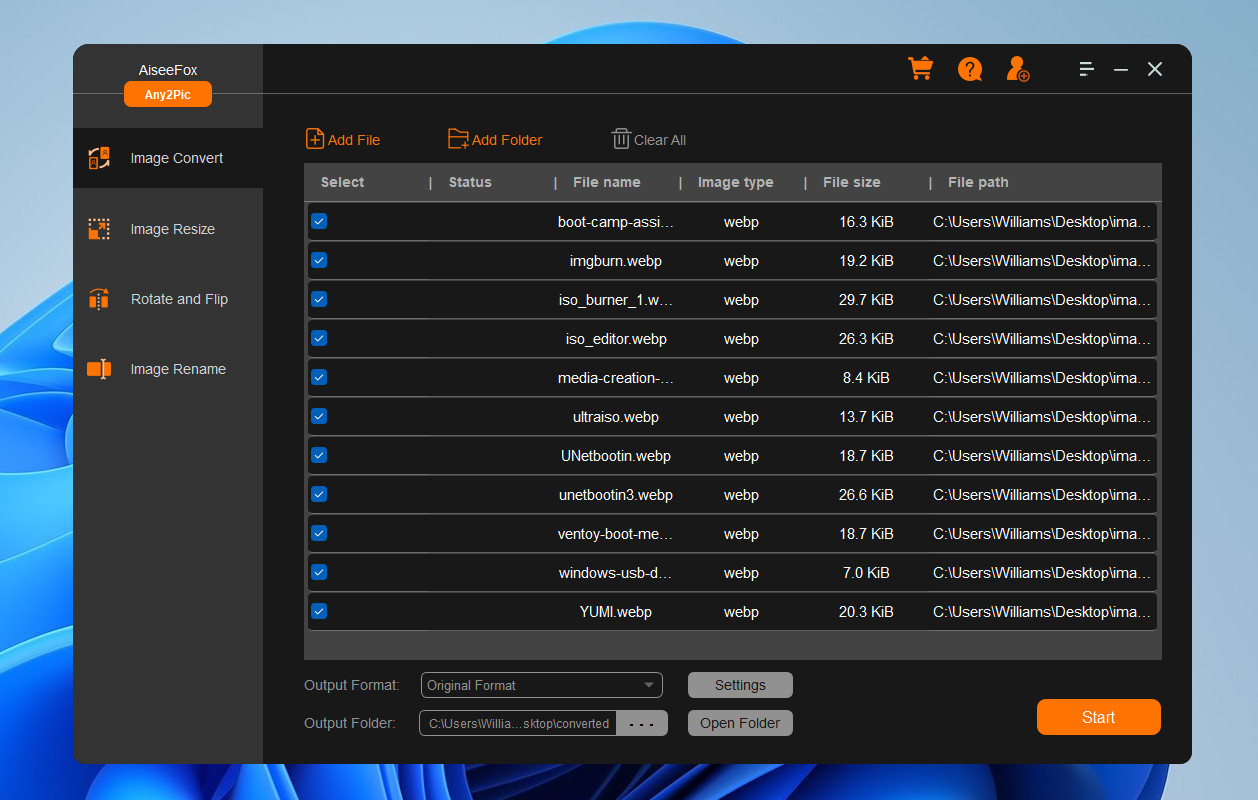This screenshot has width=1258, height=800.
Task: Click the File size column header
Action: 851,182
